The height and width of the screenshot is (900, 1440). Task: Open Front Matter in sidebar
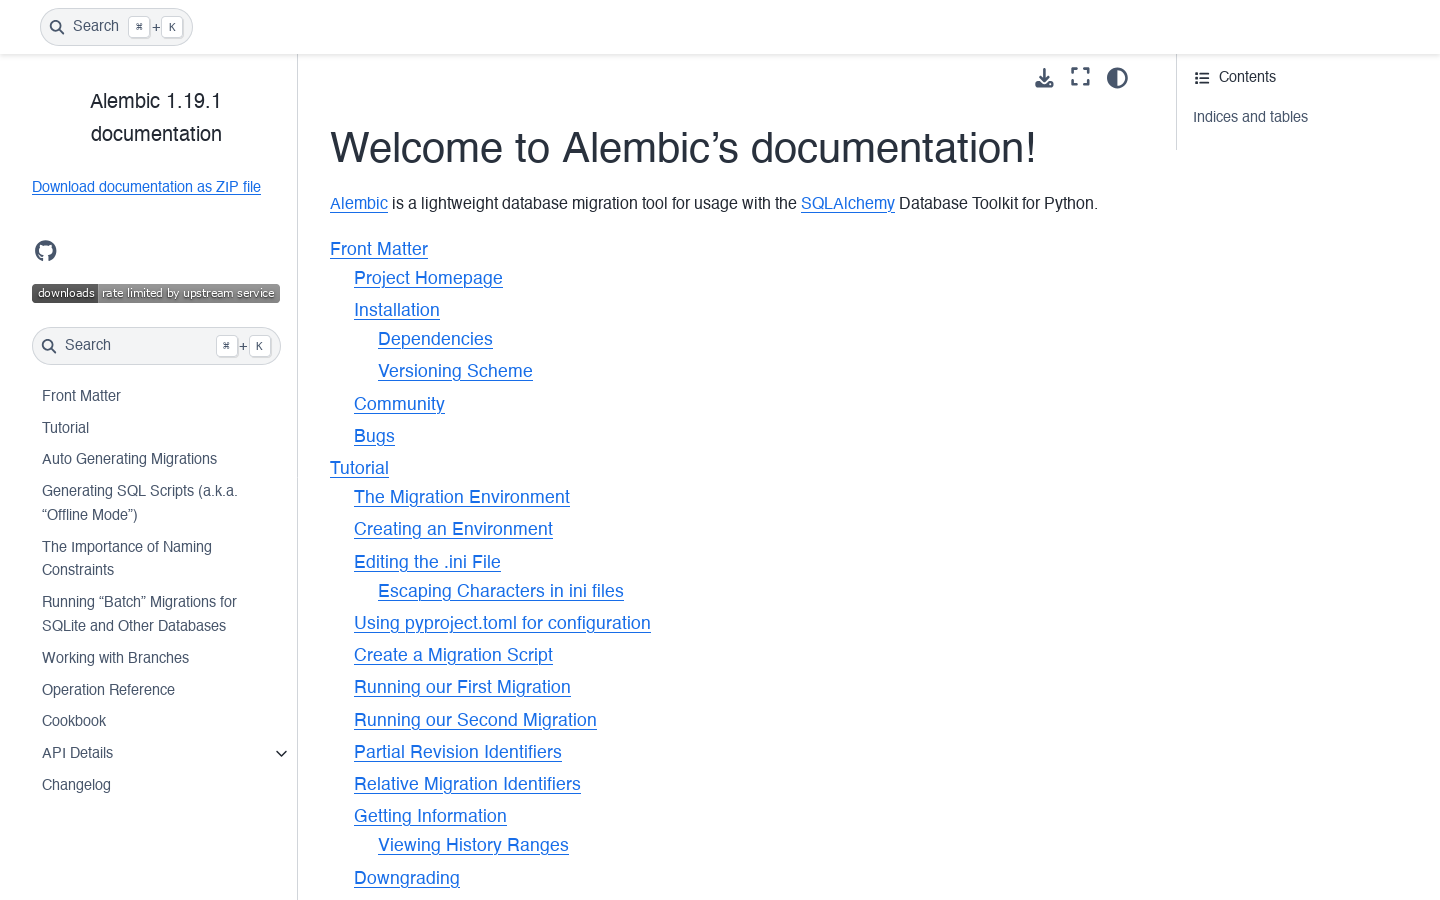pos(81,396)
